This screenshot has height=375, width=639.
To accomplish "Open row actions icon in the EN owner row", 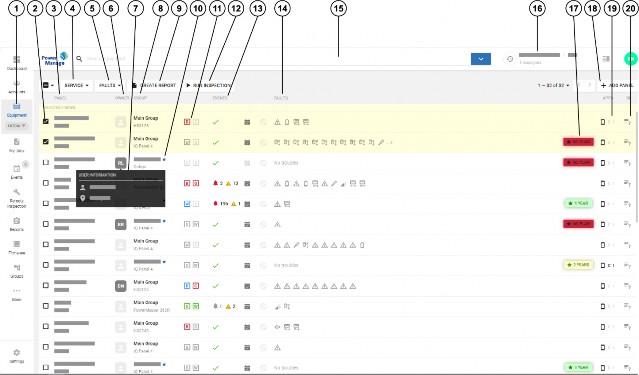I will pyautogui.click(x=628, y=286).
